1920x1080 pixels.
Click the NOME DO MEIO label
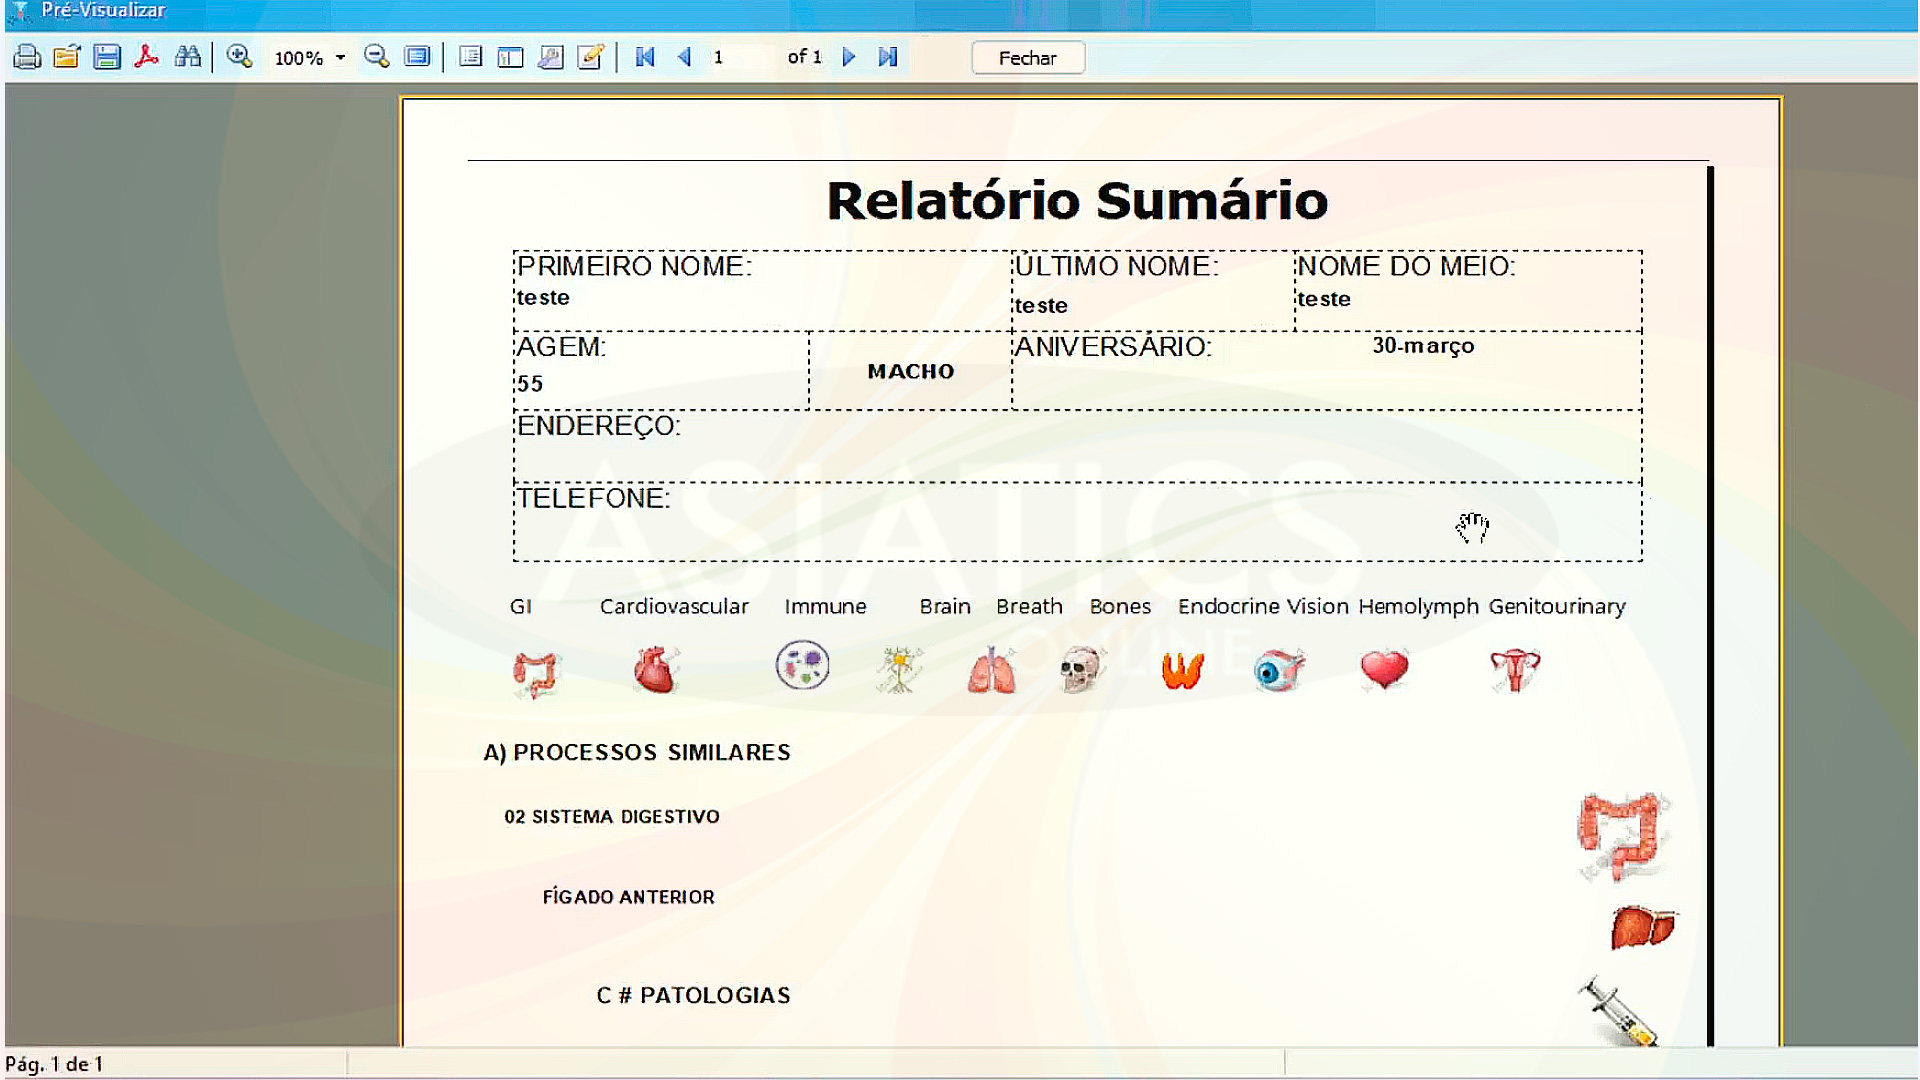click(x=1406, y=266)
